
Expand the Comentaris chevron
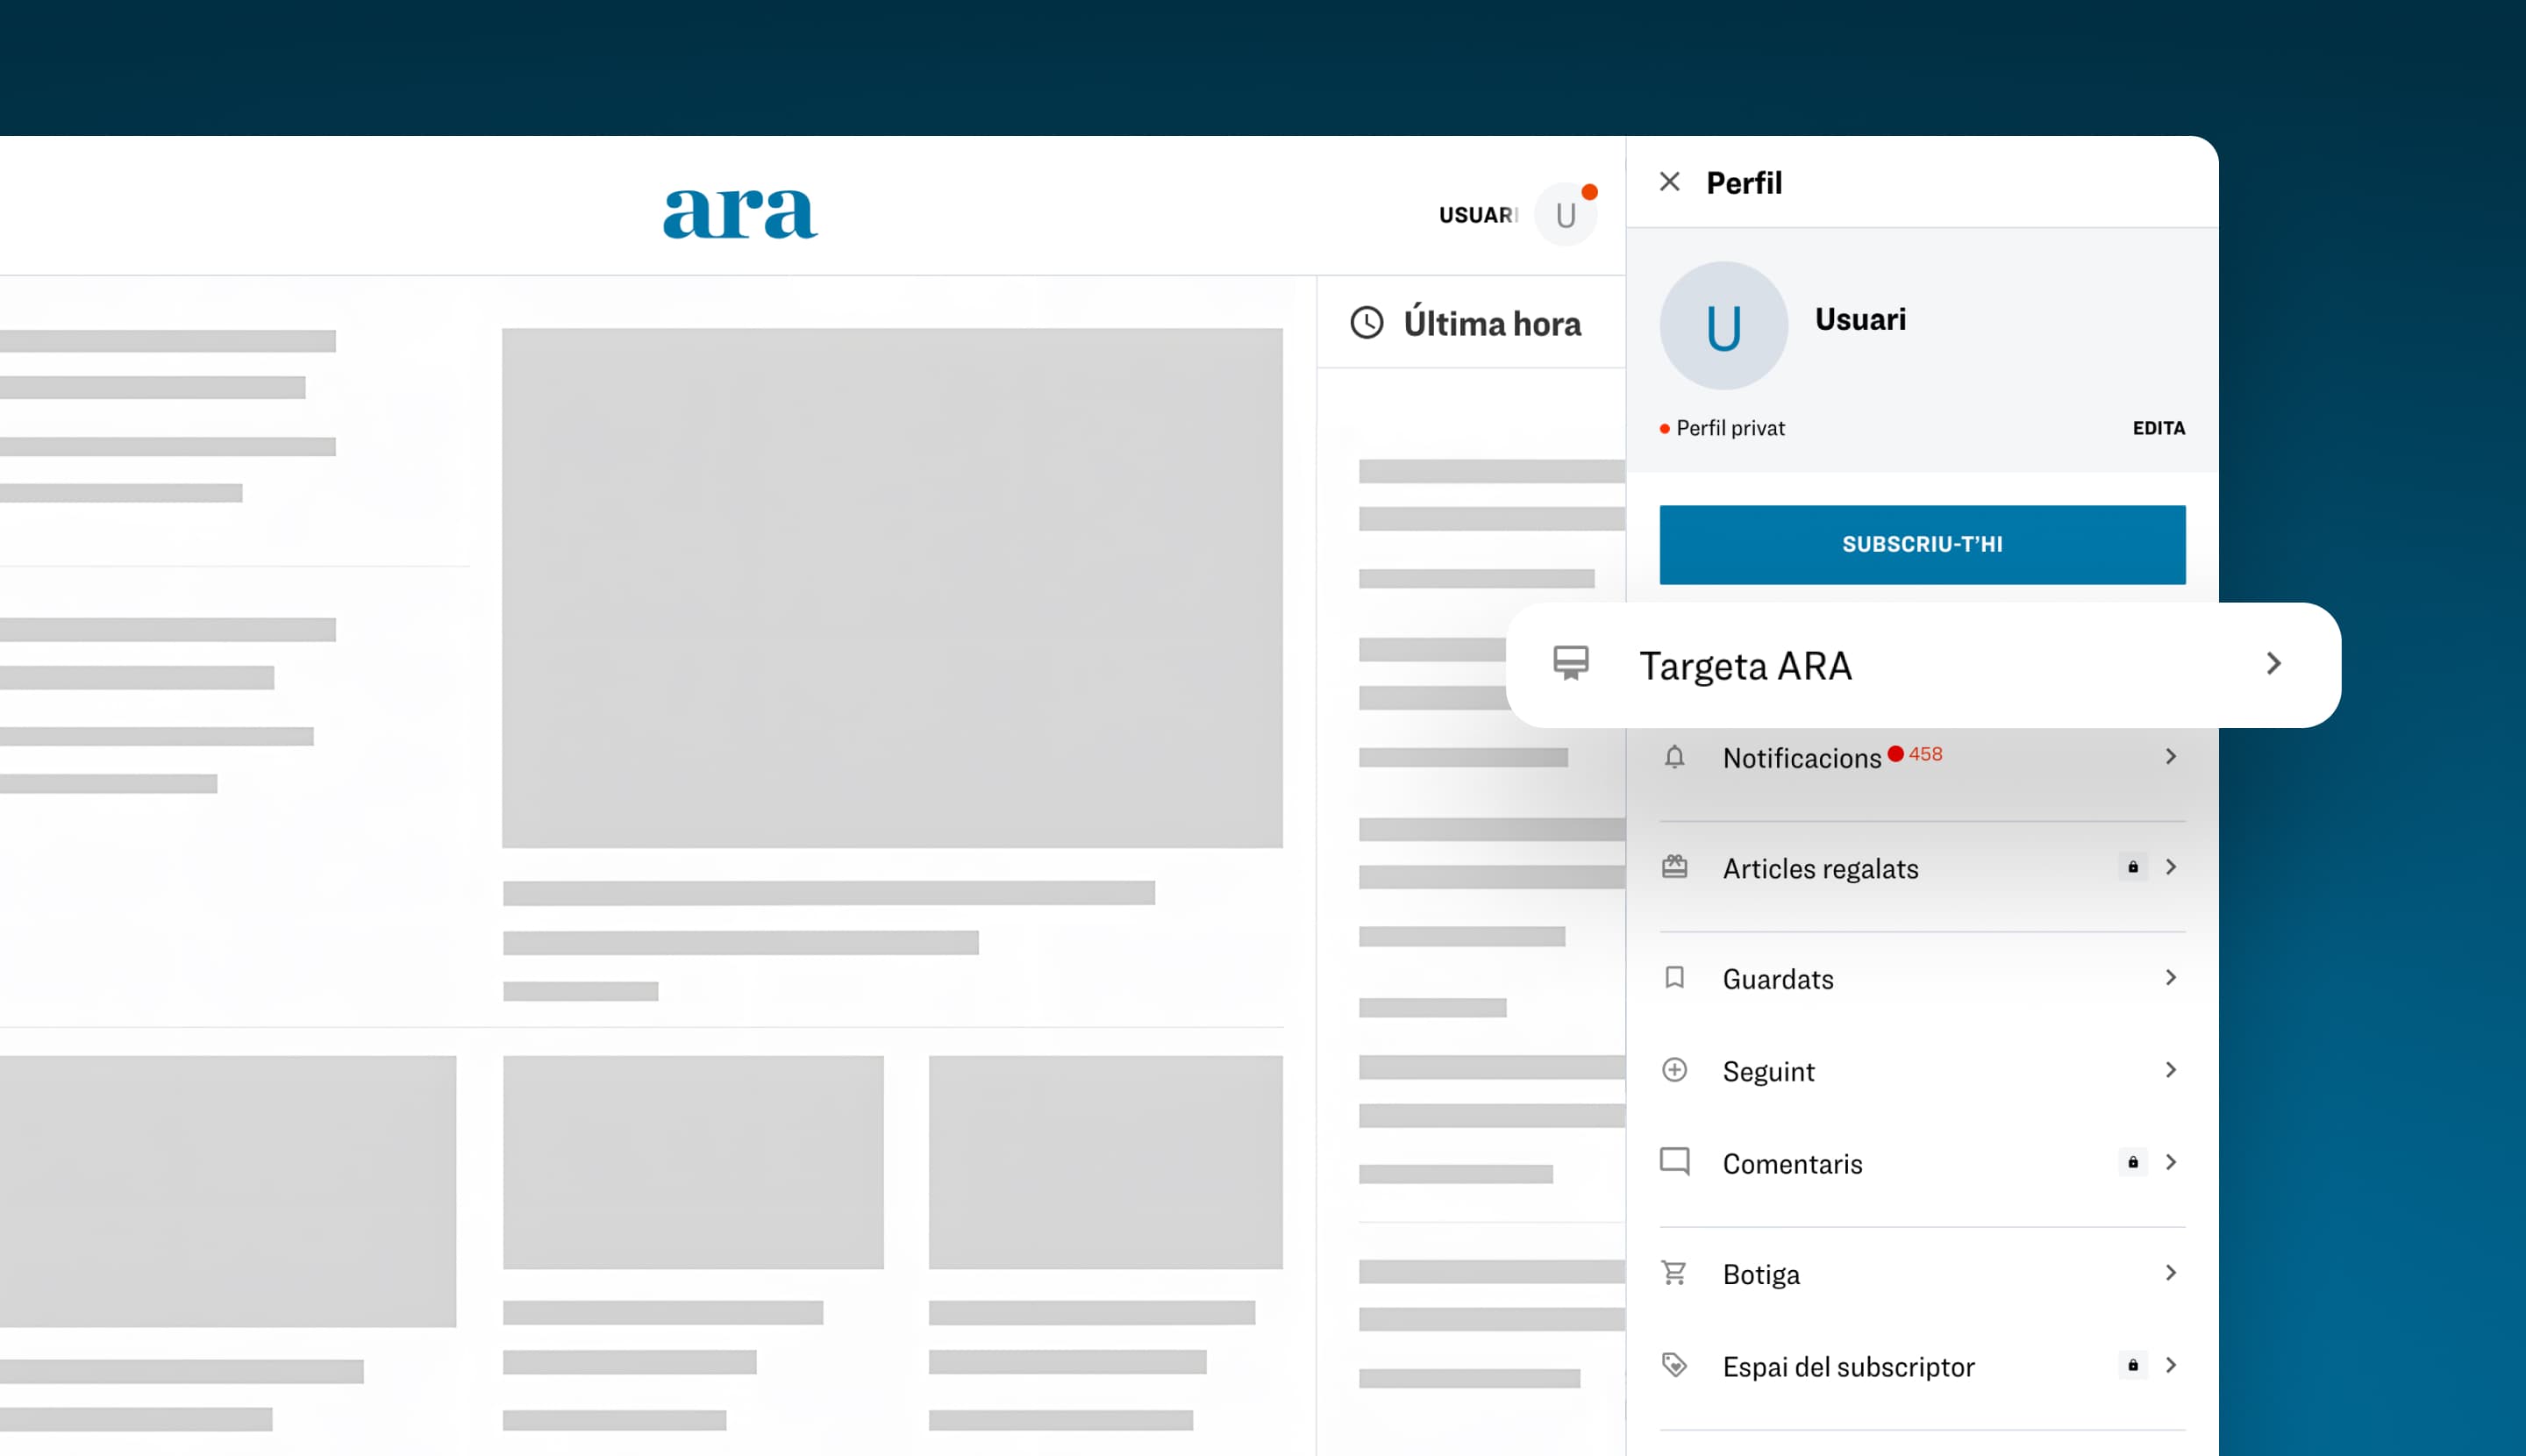coord(2170,1162)
